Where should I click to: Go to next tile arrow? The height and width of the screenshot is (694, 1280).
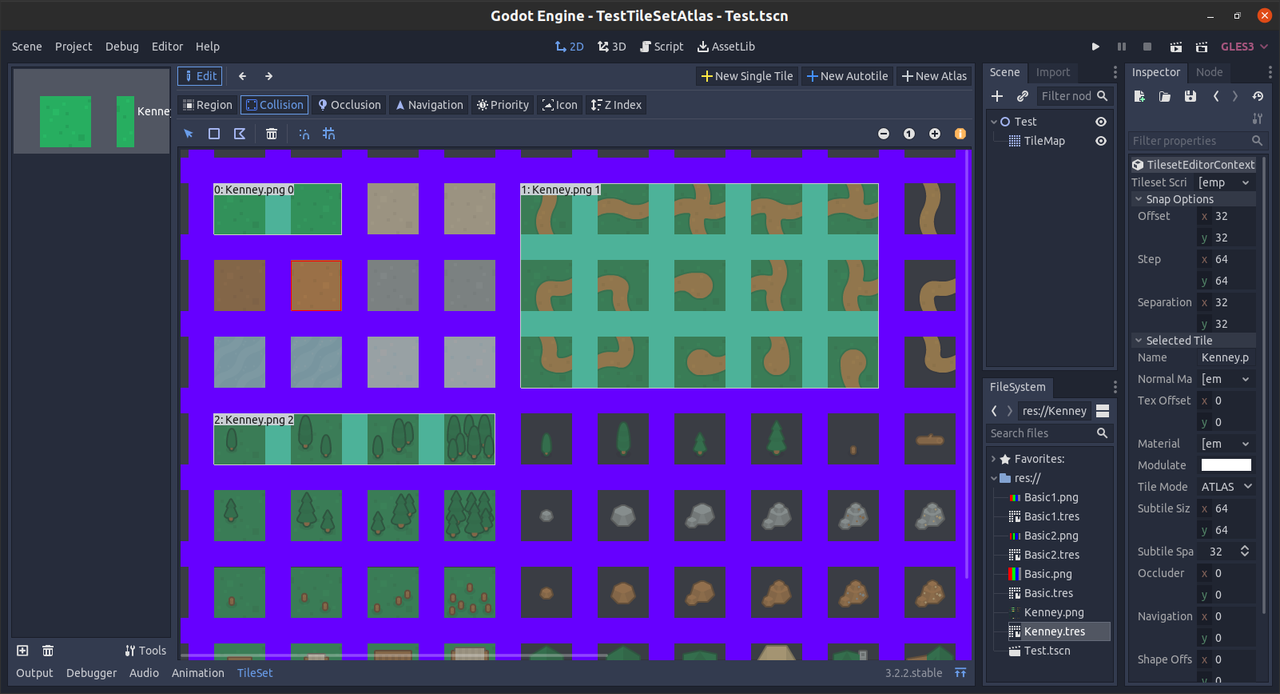coord(269,76)
